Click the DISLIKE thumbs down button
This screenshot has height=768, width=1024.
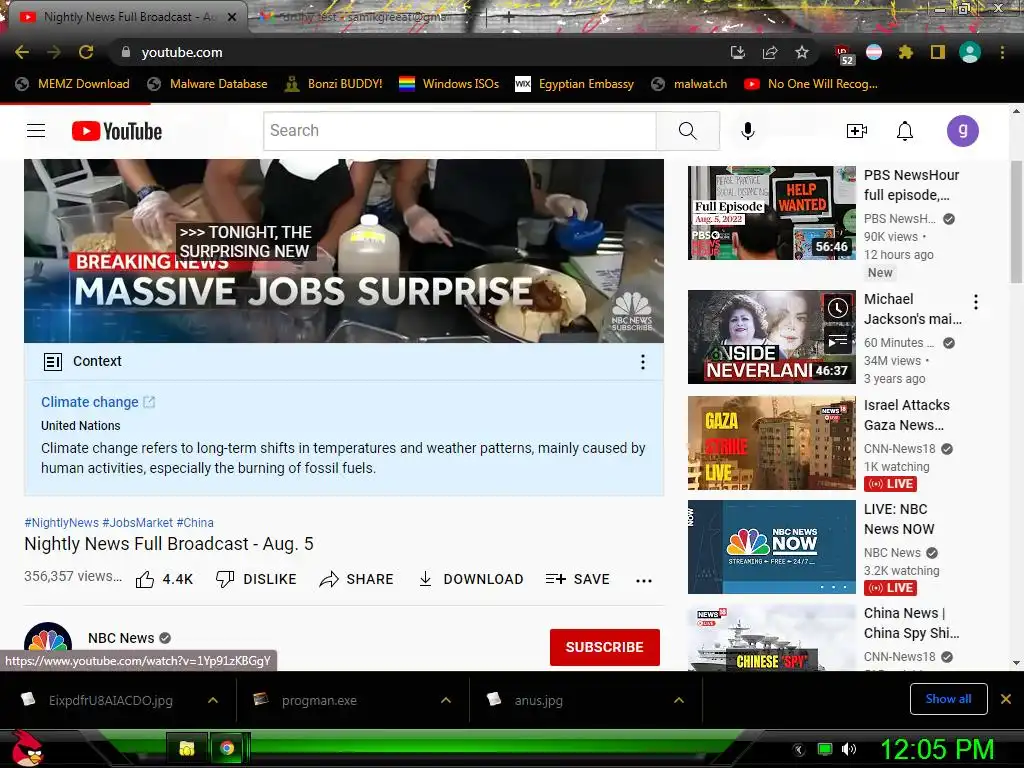256,579
